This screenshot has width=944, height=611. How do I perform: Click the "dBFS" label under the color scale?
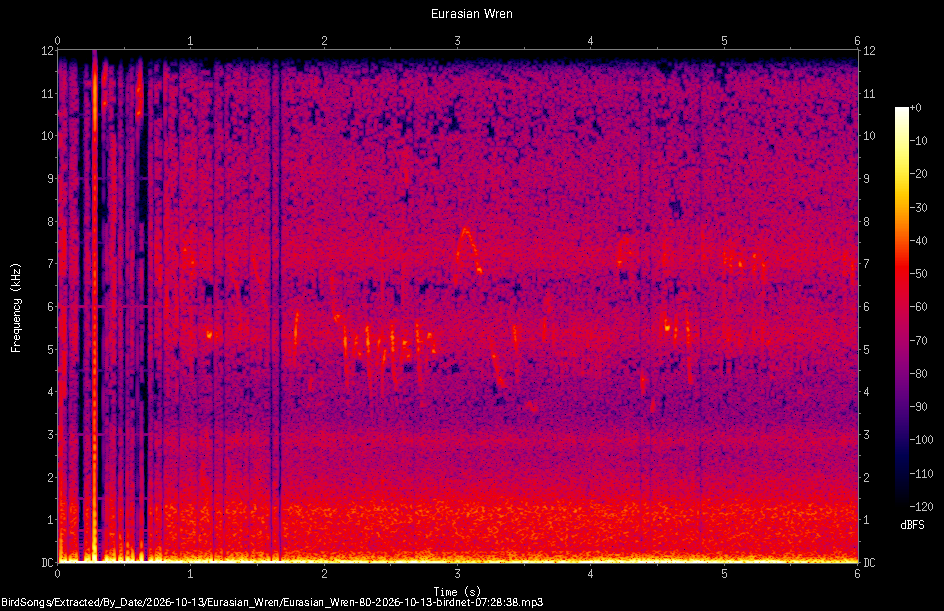912,525
